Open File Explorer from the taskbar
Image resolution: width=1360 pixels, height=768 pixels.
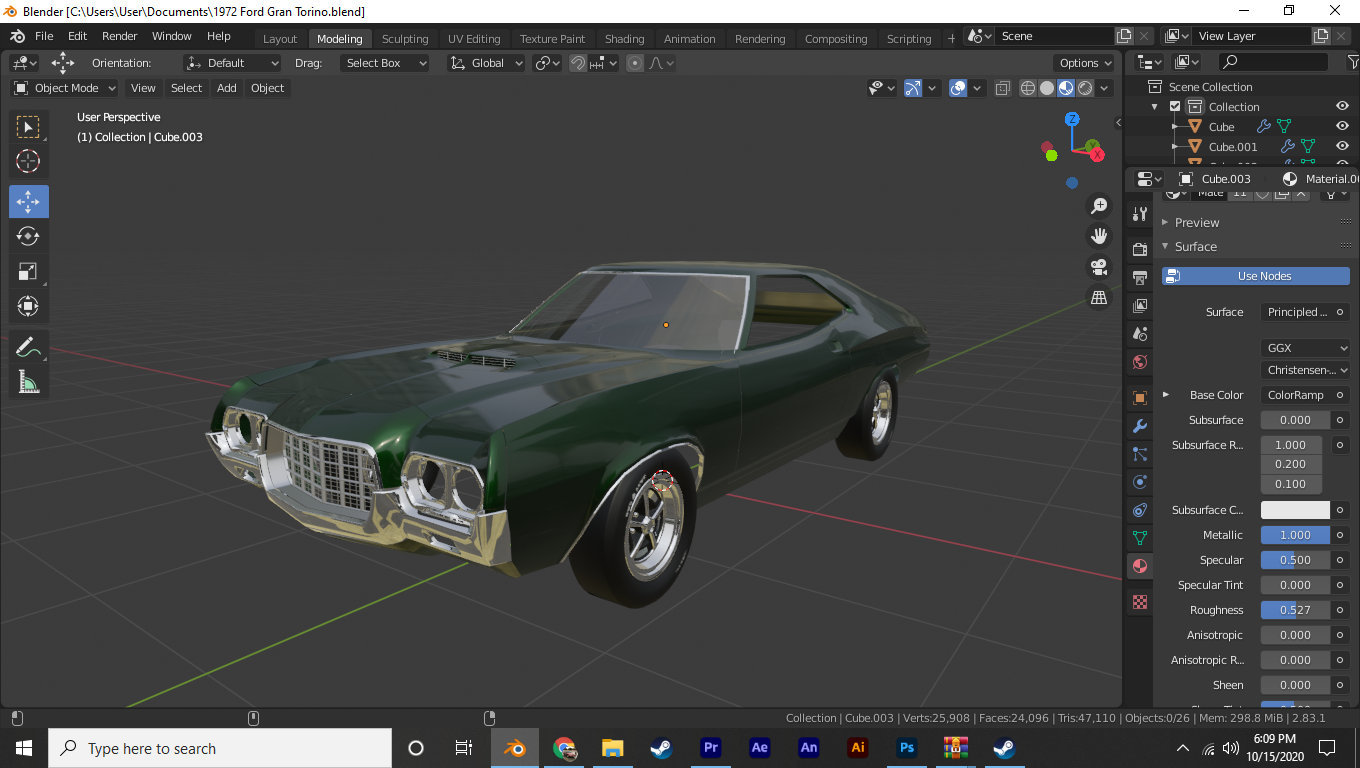click(x=613, y=748)
